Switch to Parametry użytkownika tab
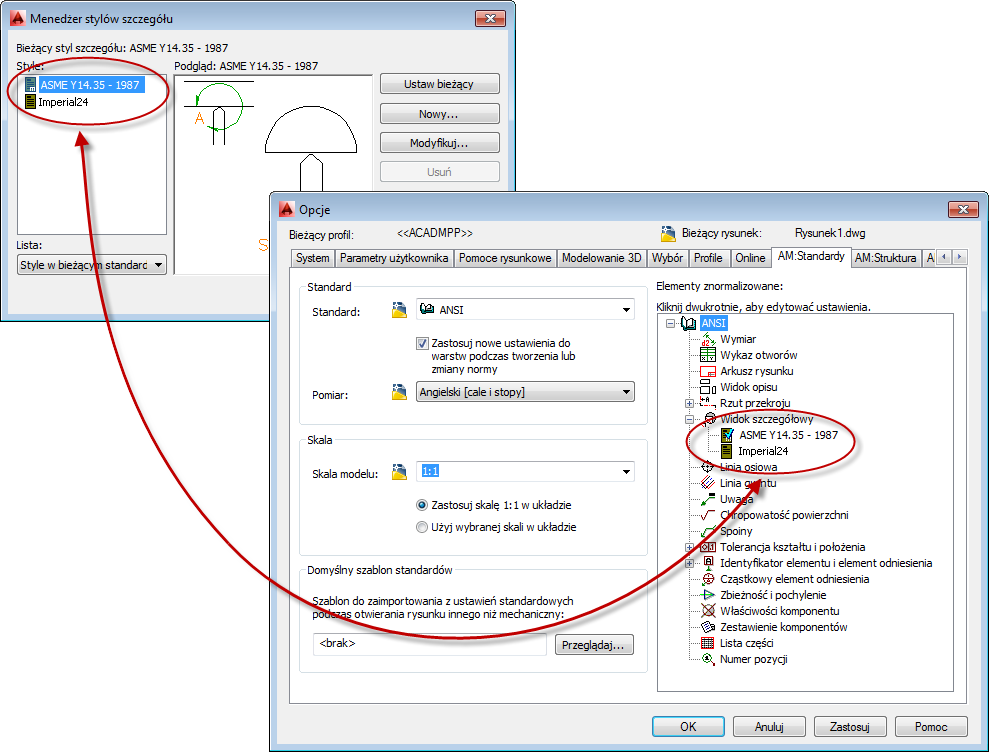The height and width of the screenshot is (752, 989). (394, 258)
